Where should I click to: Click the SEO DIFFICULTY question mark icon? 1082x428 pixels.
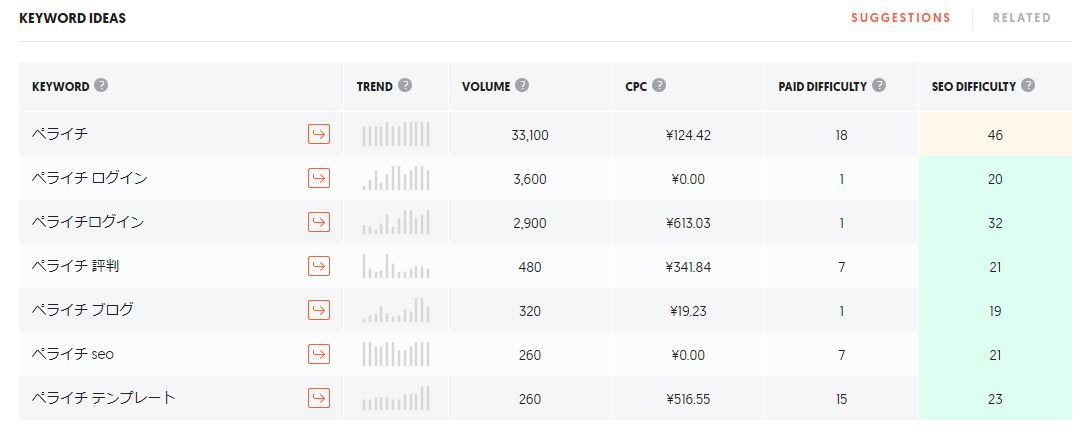point(1028,86)
